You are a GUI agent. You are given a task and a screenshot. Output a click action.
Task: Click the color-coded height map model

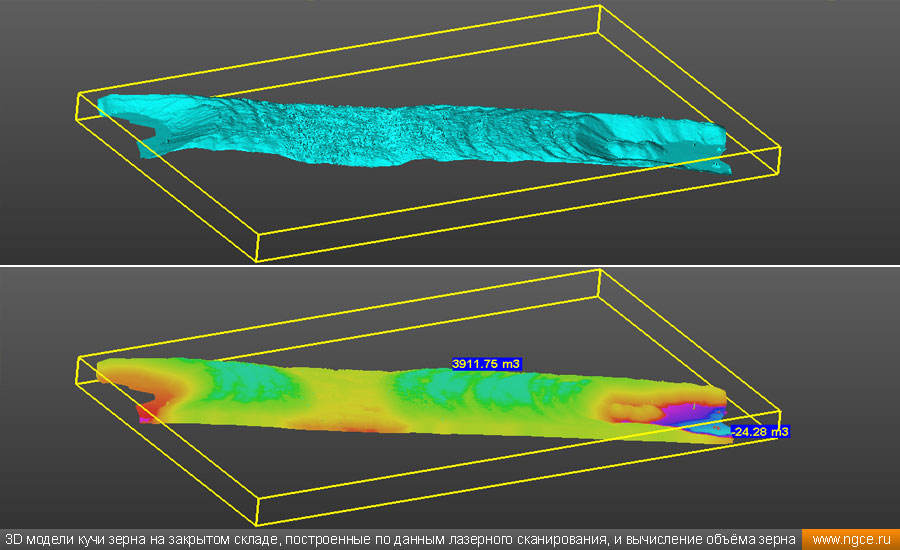pos(413,401)
